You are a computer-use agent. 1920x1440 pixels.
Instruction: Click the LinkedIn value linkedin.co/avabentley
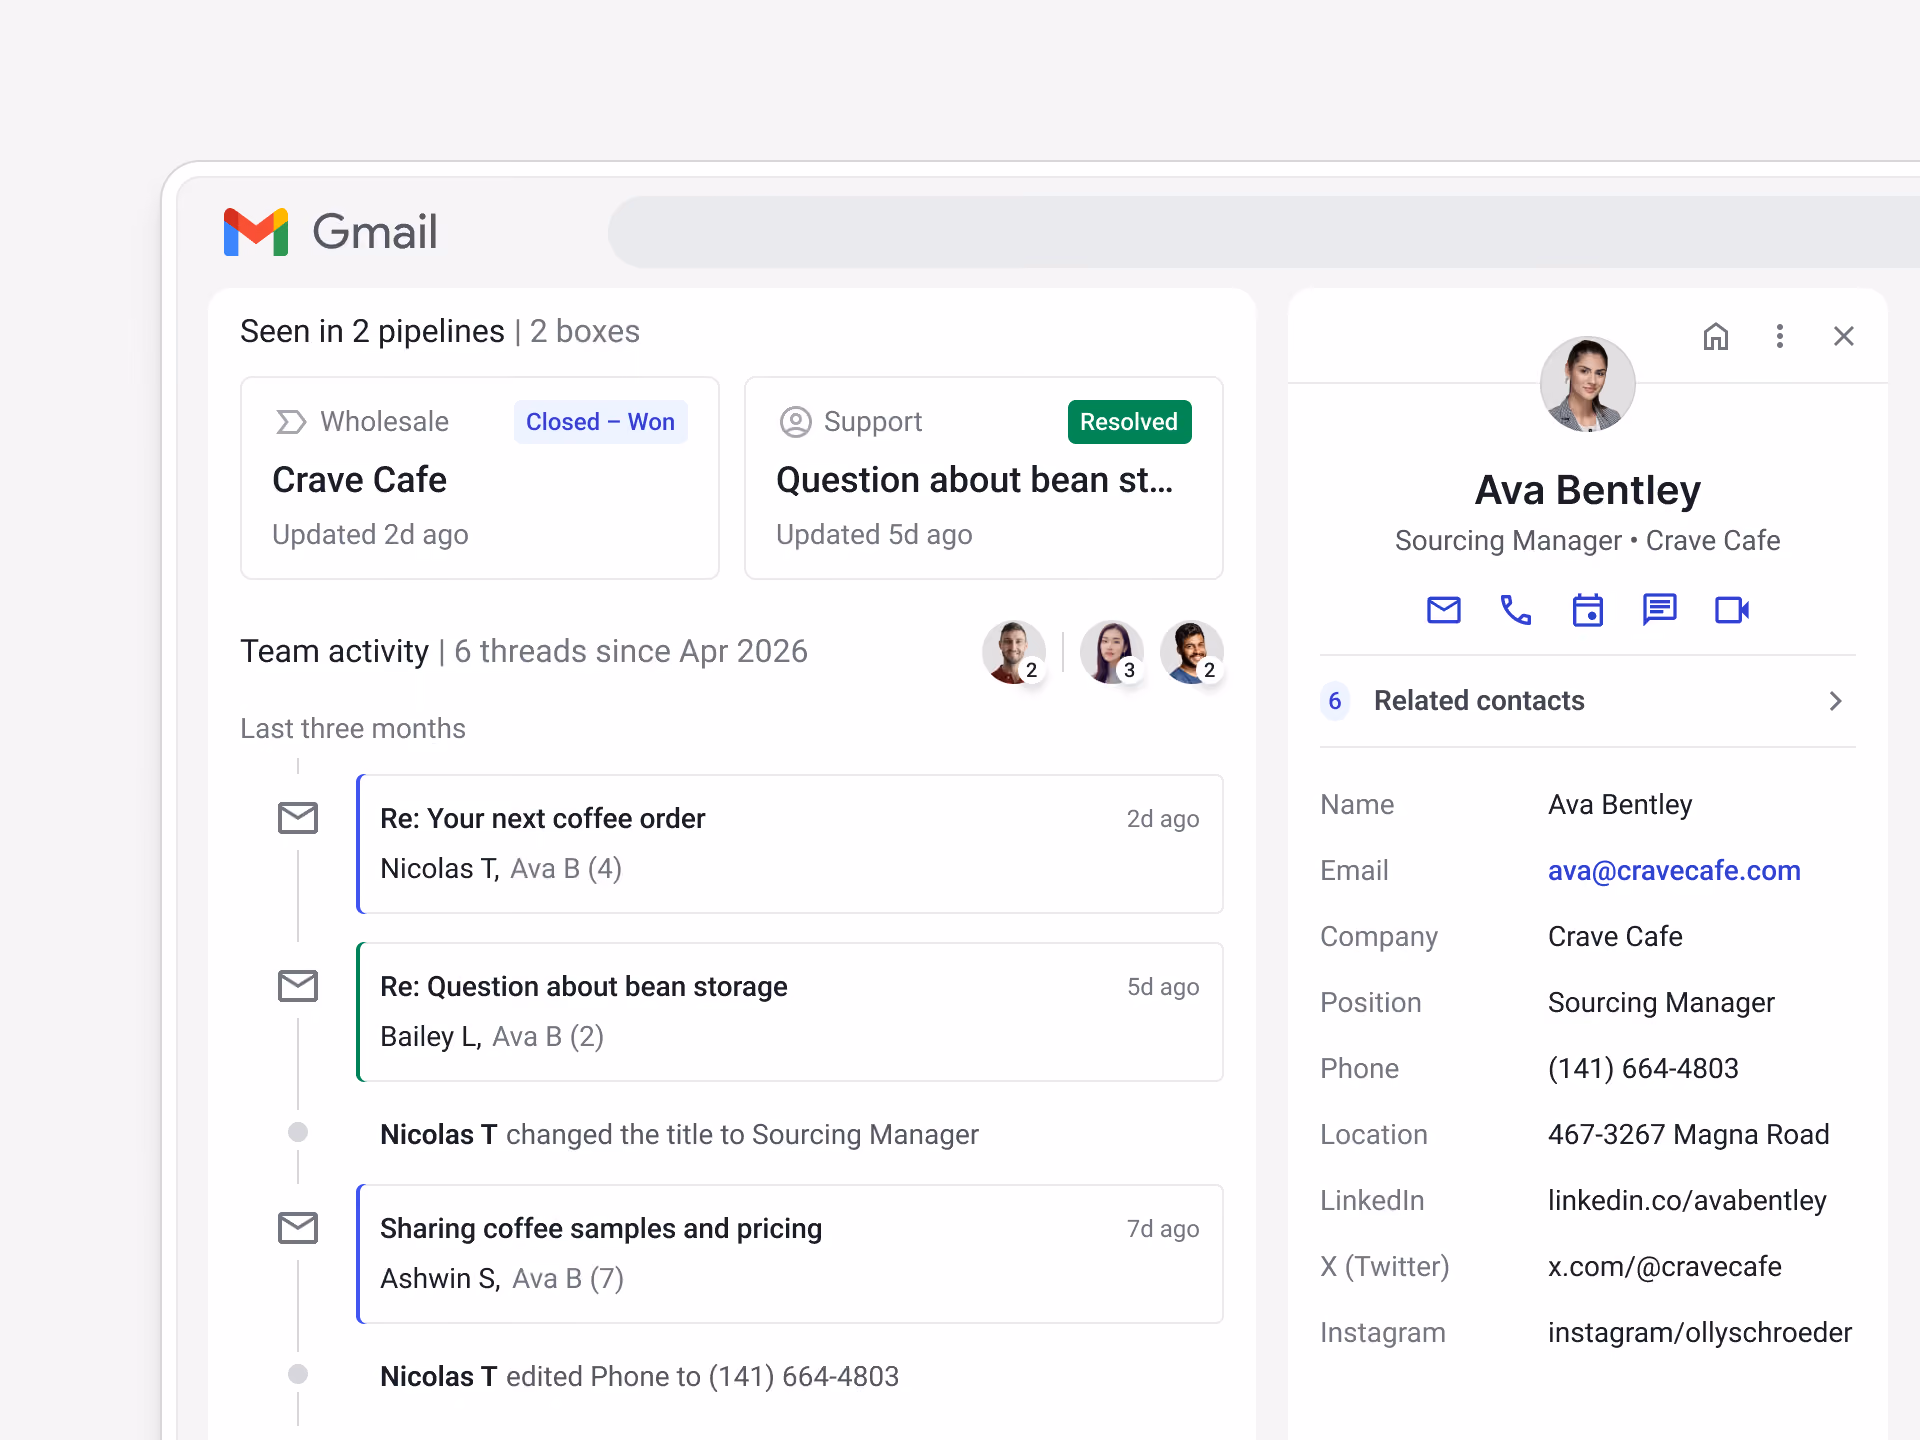coord(1687,1200)
